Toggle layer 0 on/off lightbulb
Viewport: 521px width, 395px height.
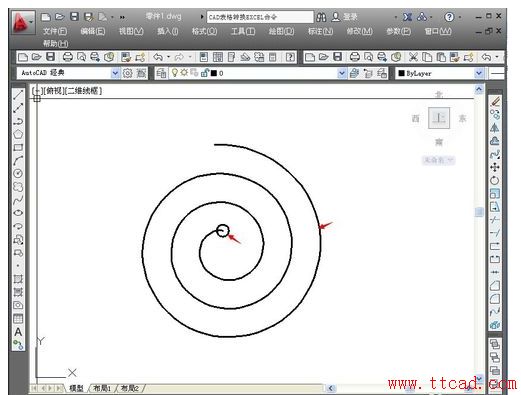pyautogui.click(x=174, y=73)
